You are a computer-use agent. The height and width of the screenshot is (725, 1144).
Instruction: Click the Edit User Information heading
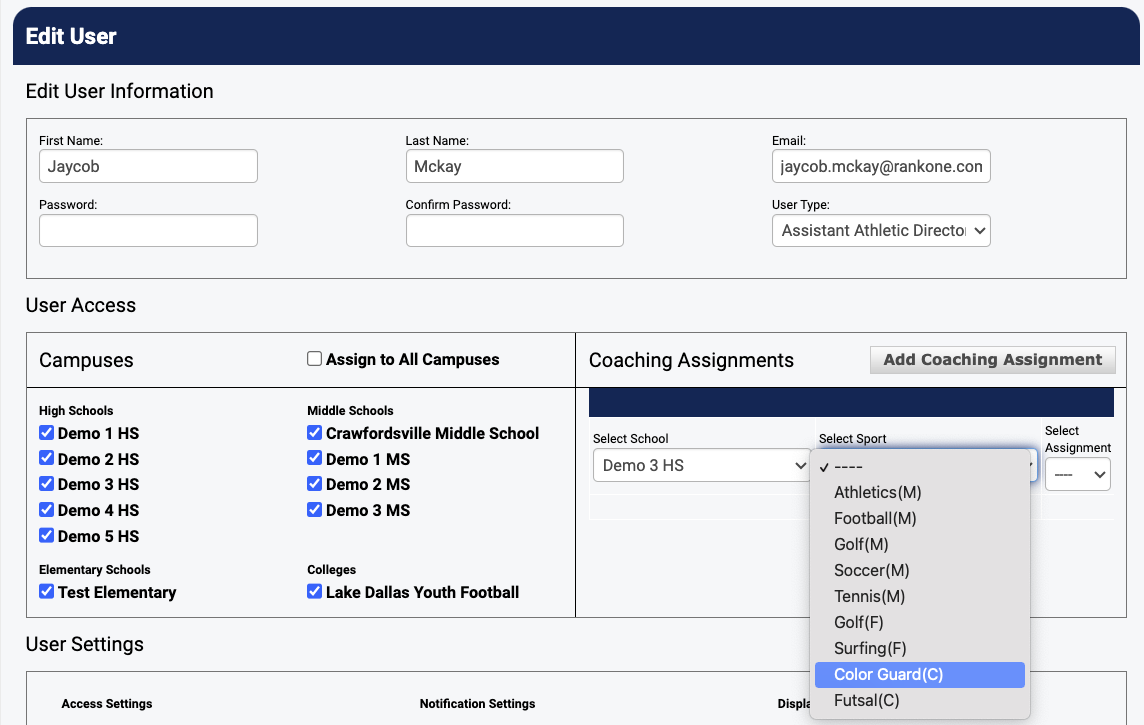[120, 91]
